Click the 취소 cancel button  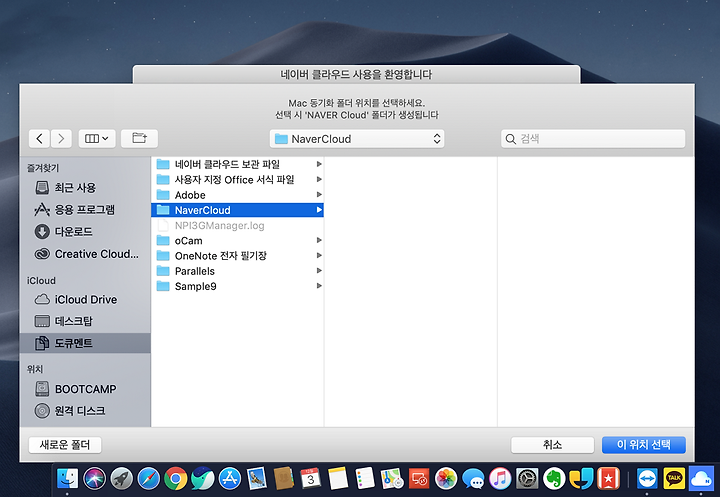552,445
